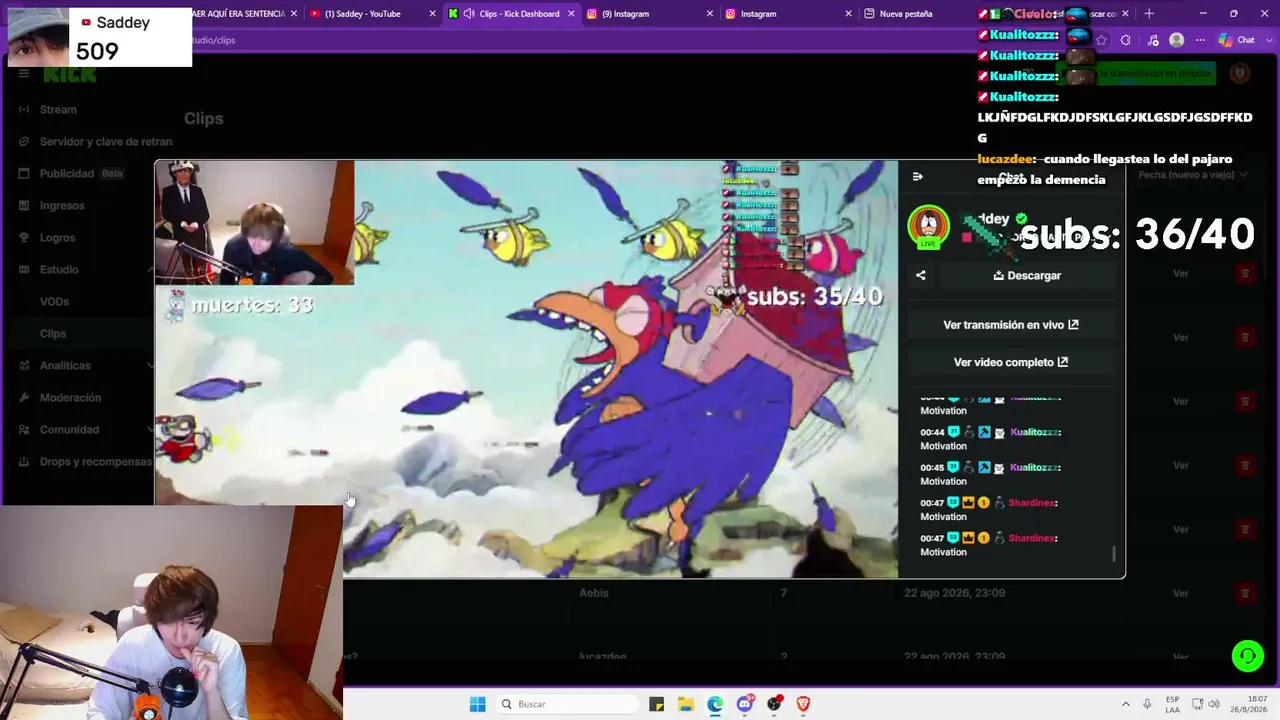Add this page to favorites
The width and height of the screenshot is (1280, 720).
point(1101,40)
